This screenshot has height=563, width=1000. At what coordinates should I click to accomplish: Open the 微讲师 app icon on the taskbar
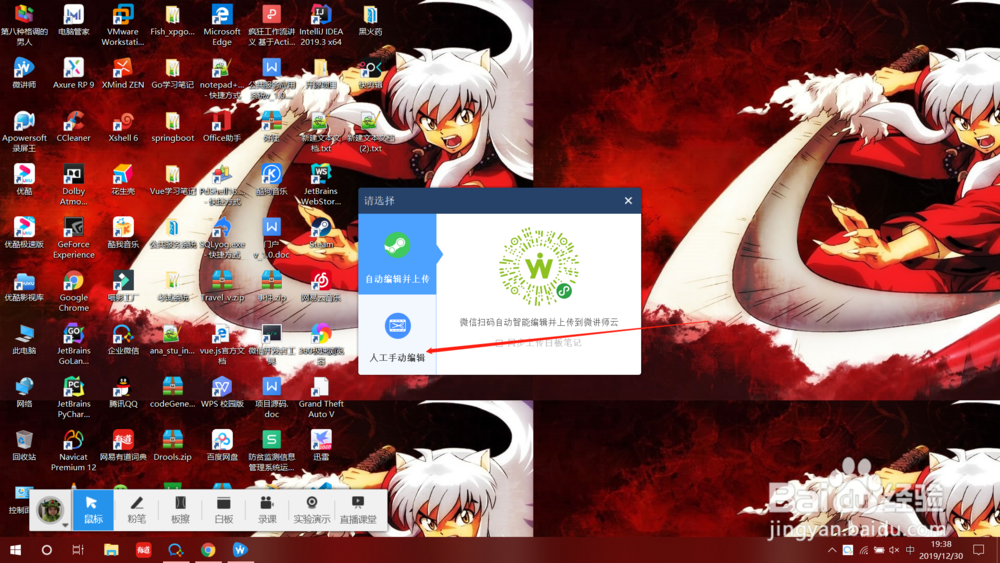coord(240,550)
